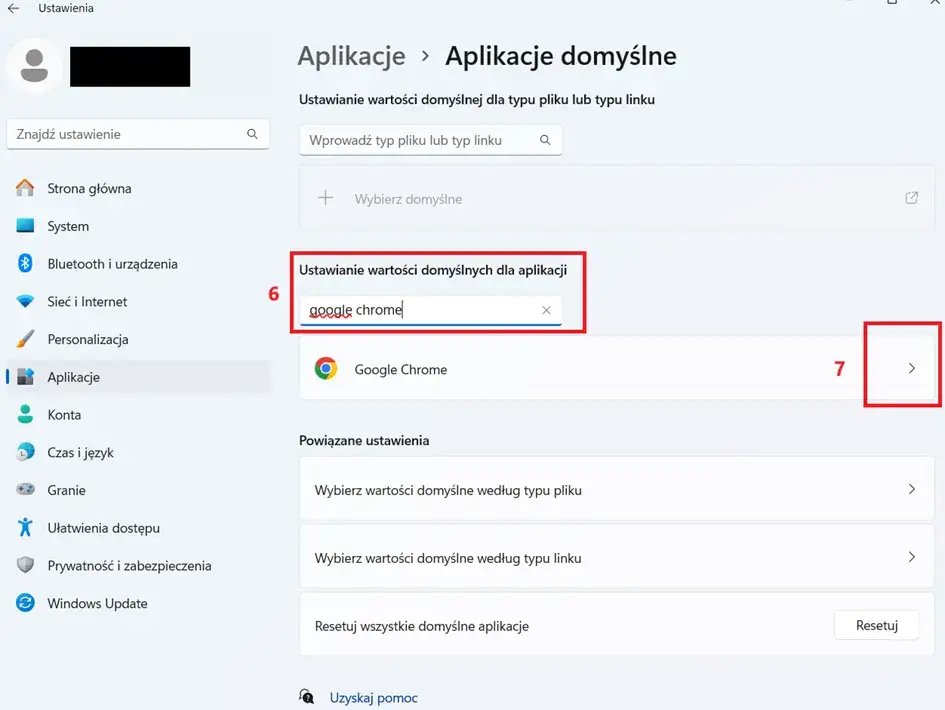Expand the Google Chrome entry chevron
This screenshot has height=710, width=945.
pos(911,368)
